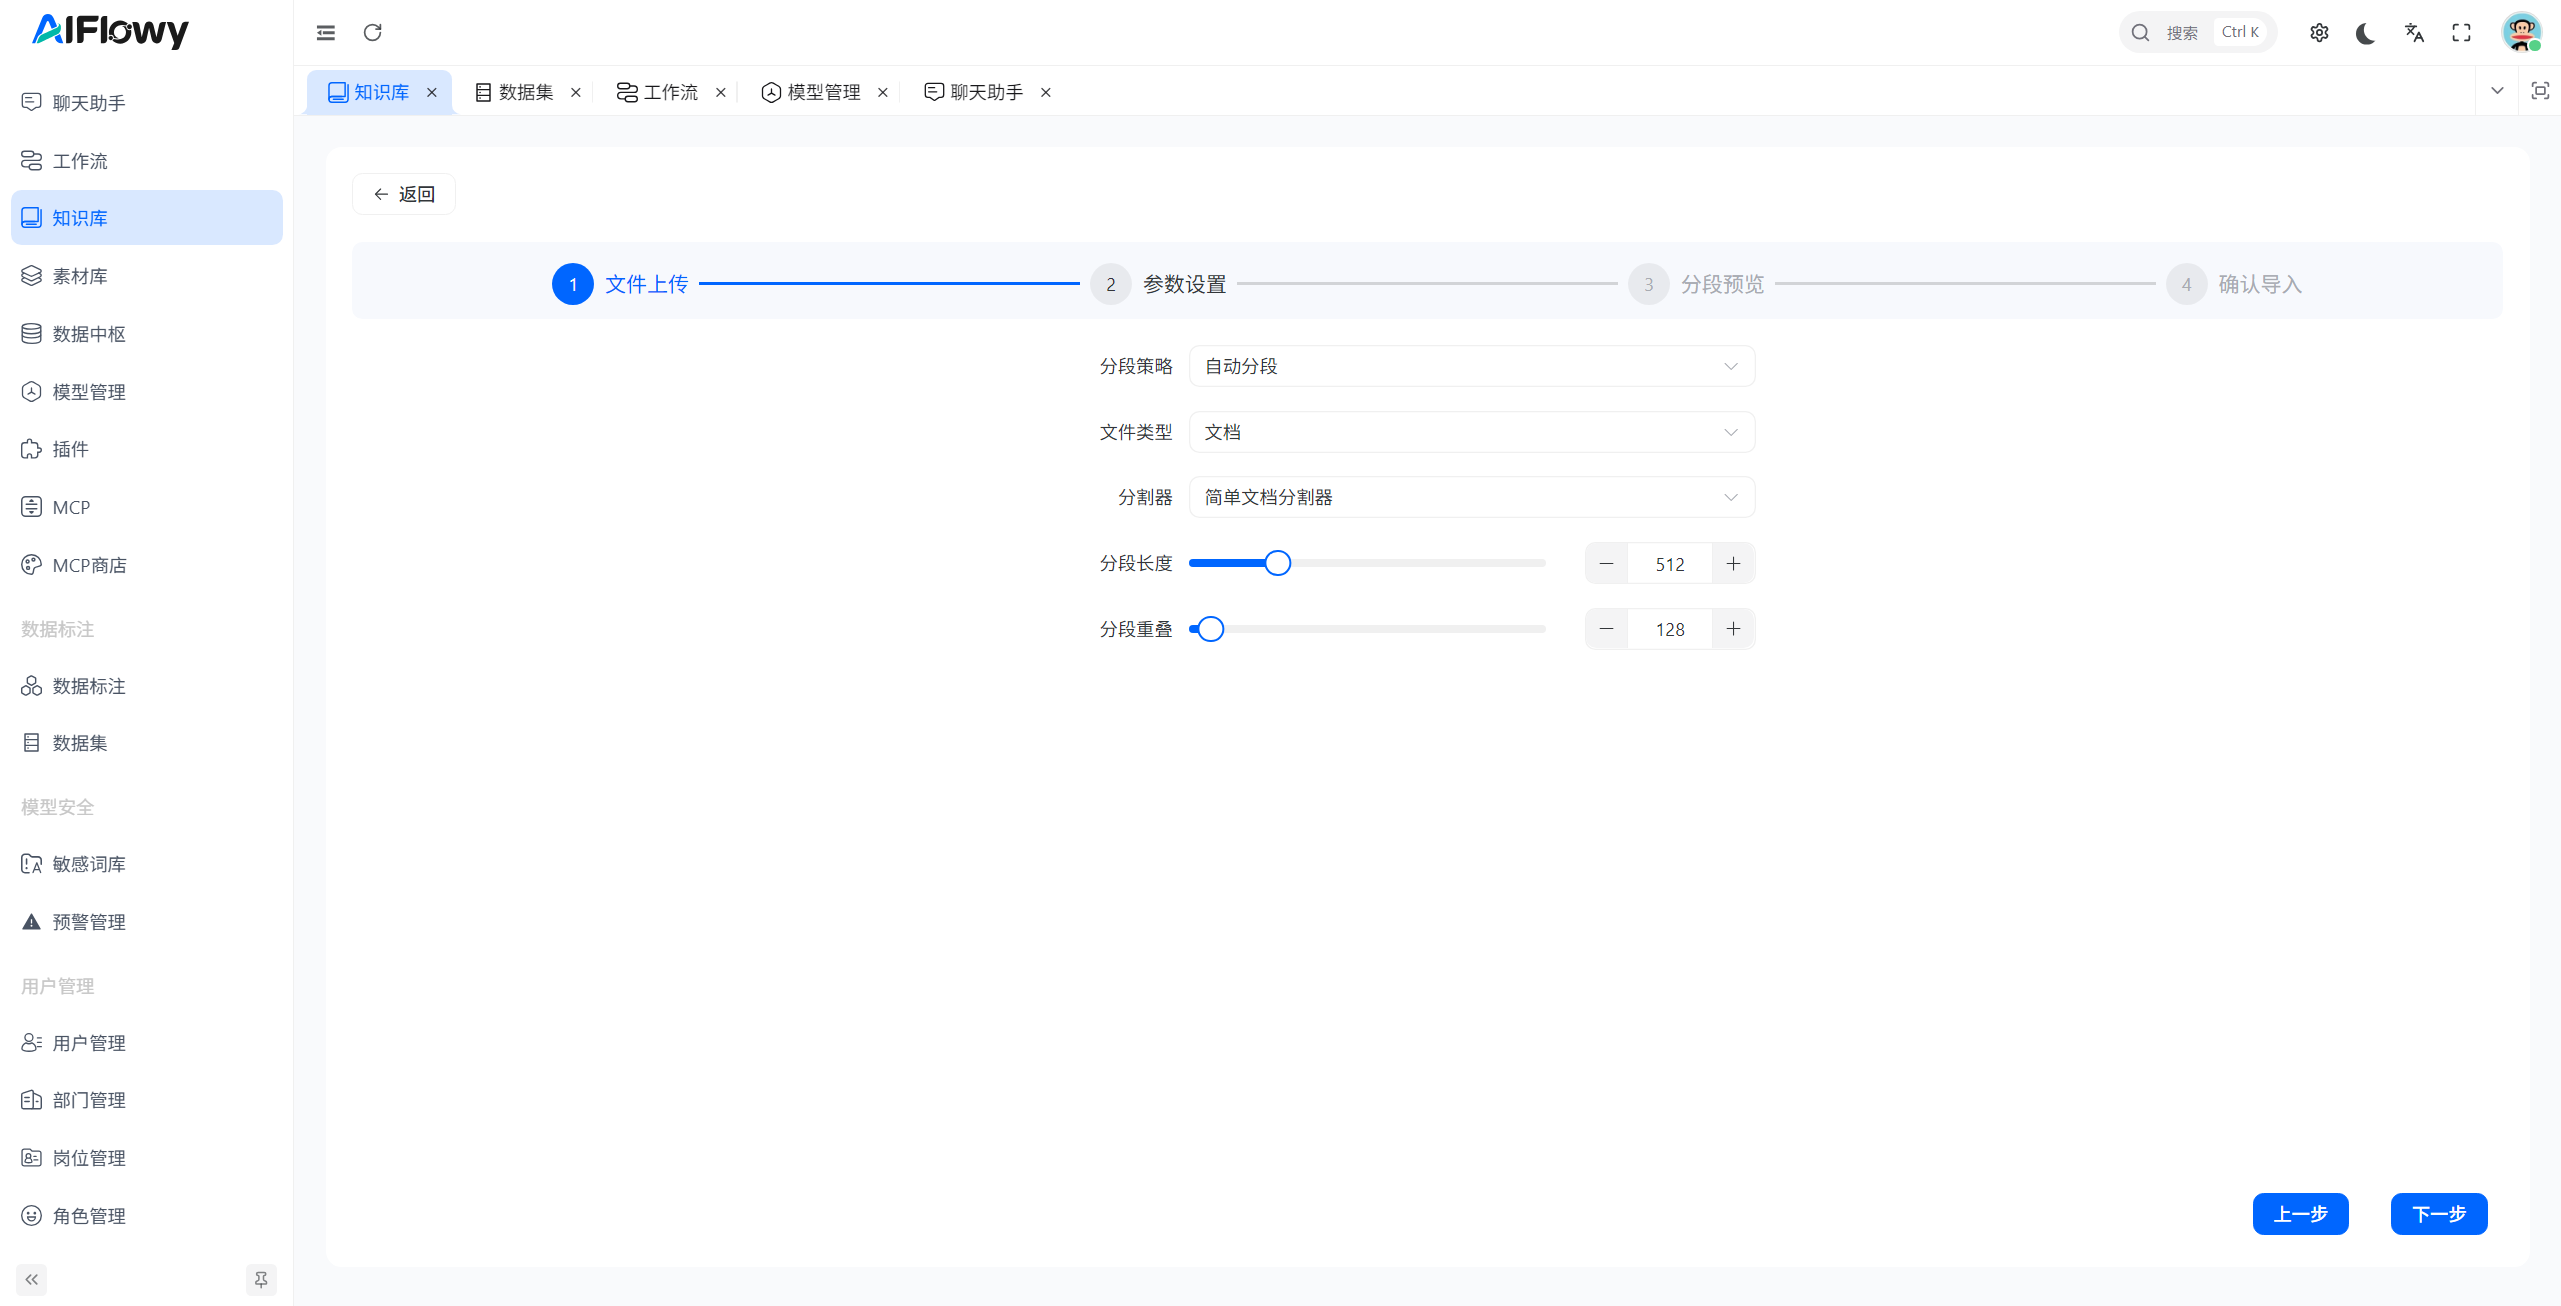Image resolution: width=2561 pixels, height=1306 pixels.
Task: Expand the 文件类型 dropdown
Action: [x=1471, y=432]
